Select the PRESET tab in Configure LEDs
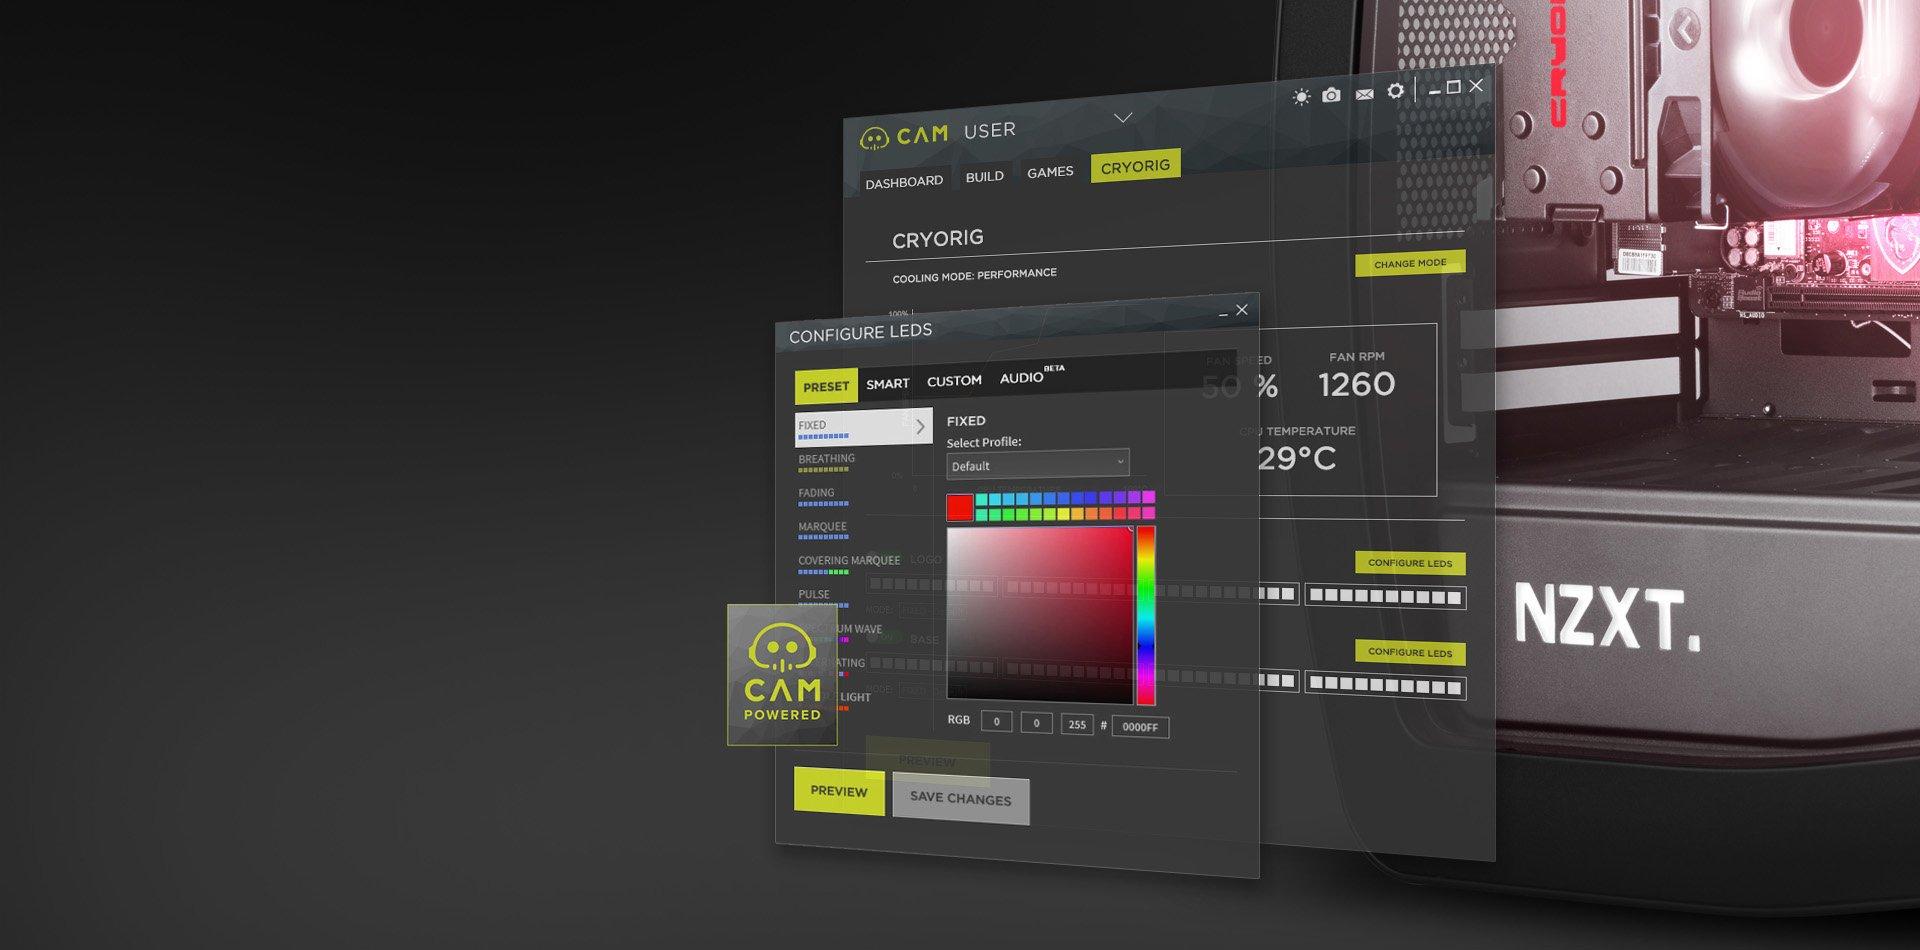 coord(826,386)
